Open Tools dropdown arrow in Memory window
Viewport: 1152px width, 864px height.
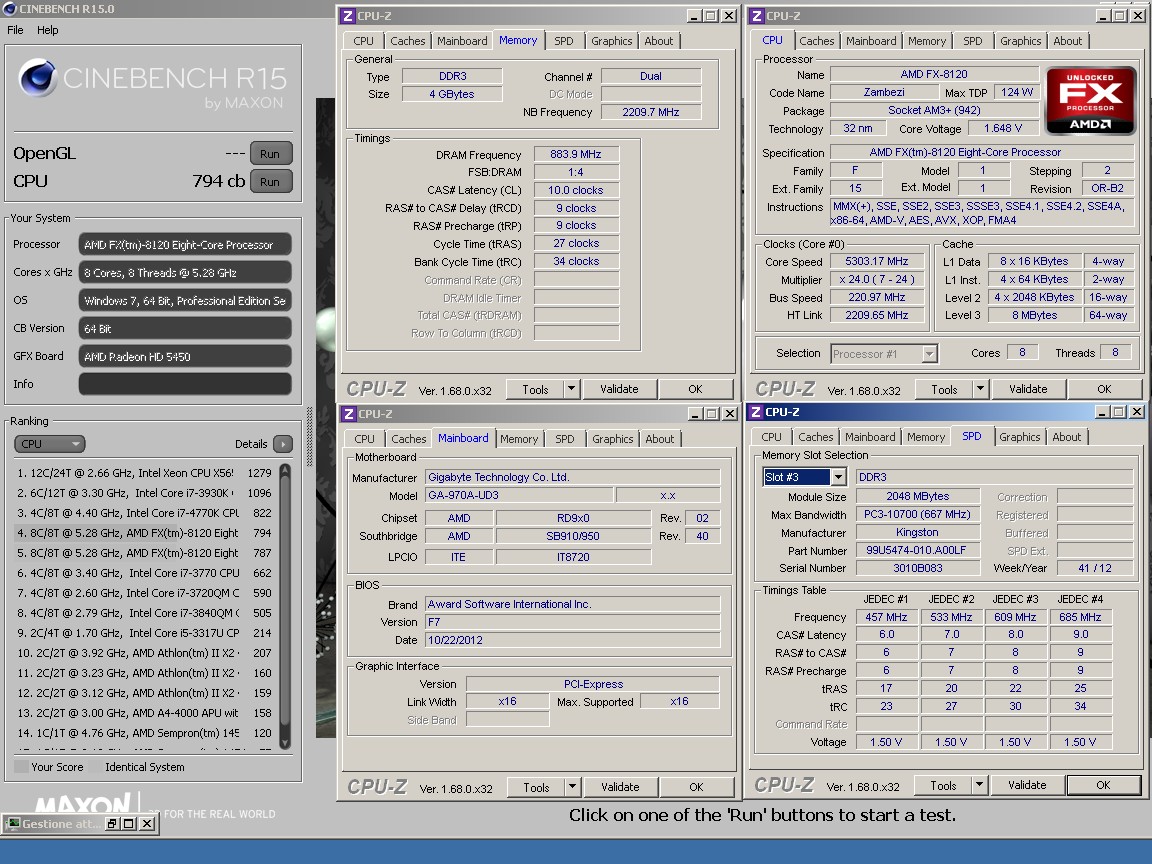pos(572,389)
